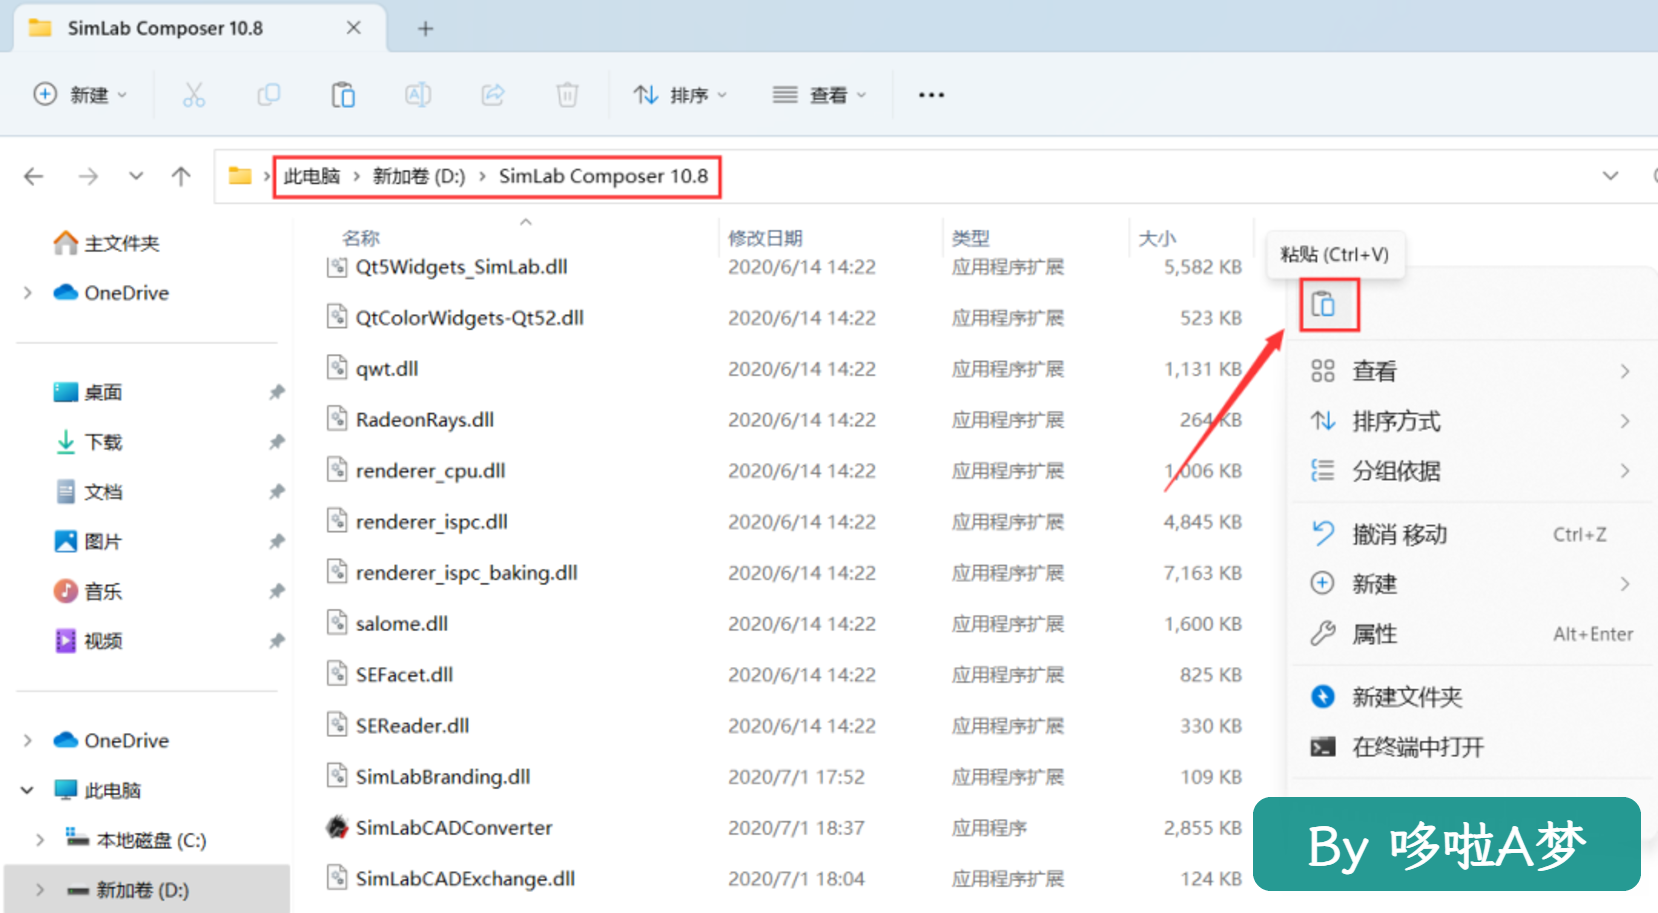Click 新加卷 (D:) in address breadcrumb
Viewport: 1658px width, 913px height.
tap(419, 177)
